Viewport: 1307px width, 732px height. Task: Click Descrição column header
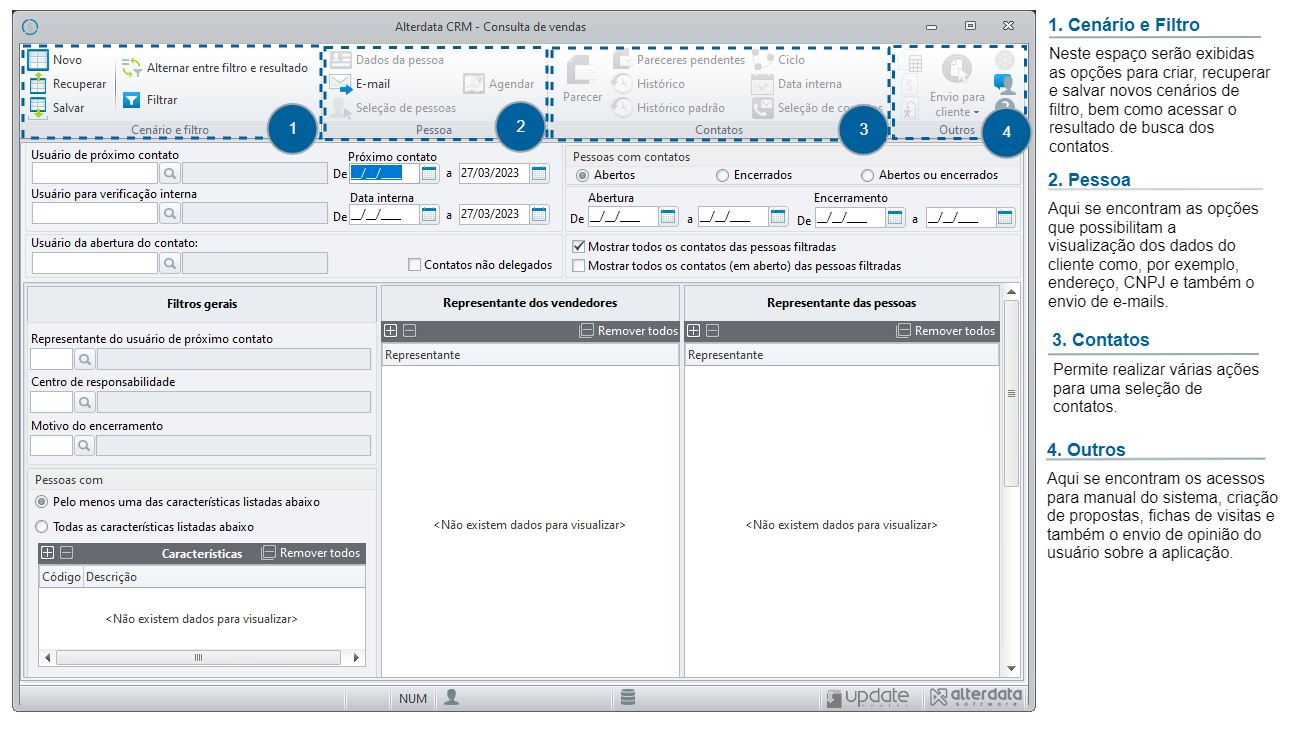coord(224,577)
